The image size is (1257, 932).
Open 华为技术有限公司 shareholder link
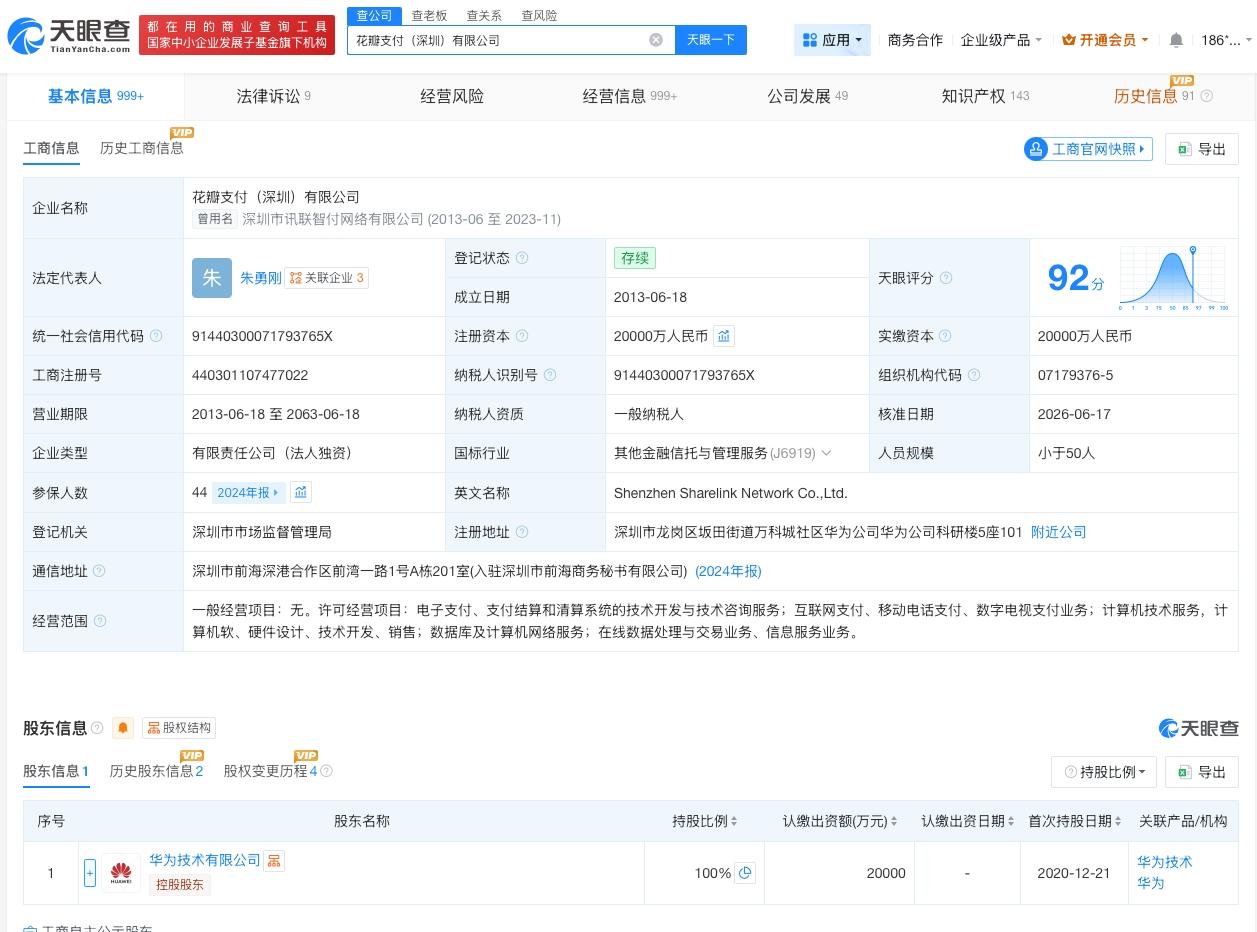click(205, 860)
